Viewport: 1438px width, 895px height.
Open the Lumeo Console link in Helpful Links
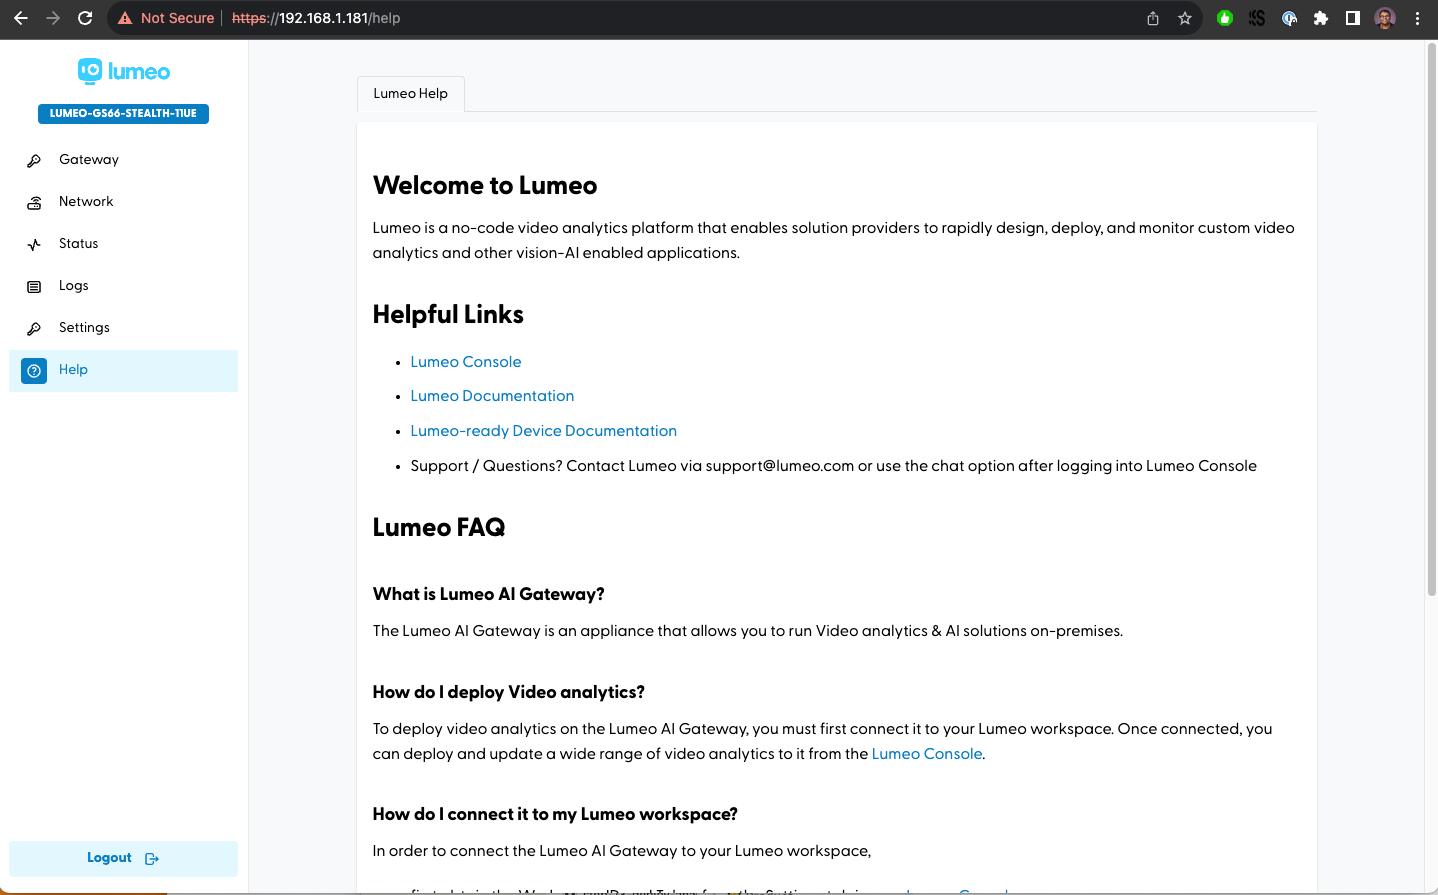tap(466, 362)
